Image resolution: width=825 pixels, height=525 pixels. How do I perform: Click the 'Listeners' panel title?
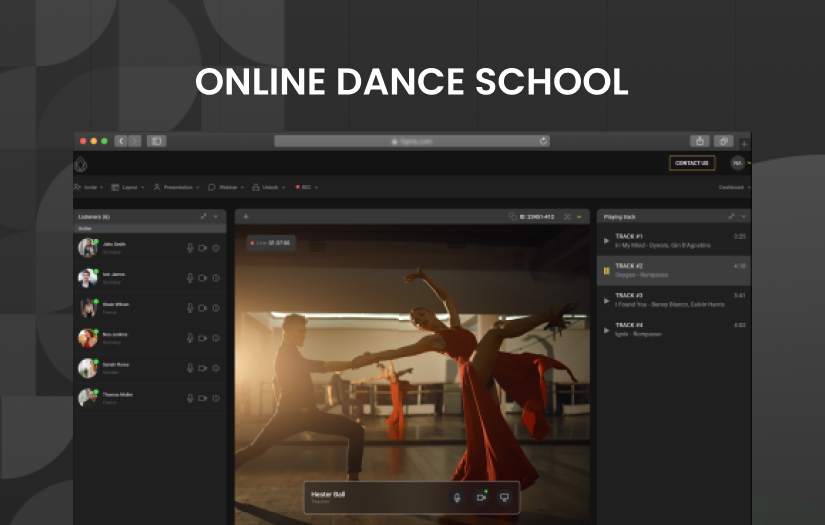coord(94,217)
